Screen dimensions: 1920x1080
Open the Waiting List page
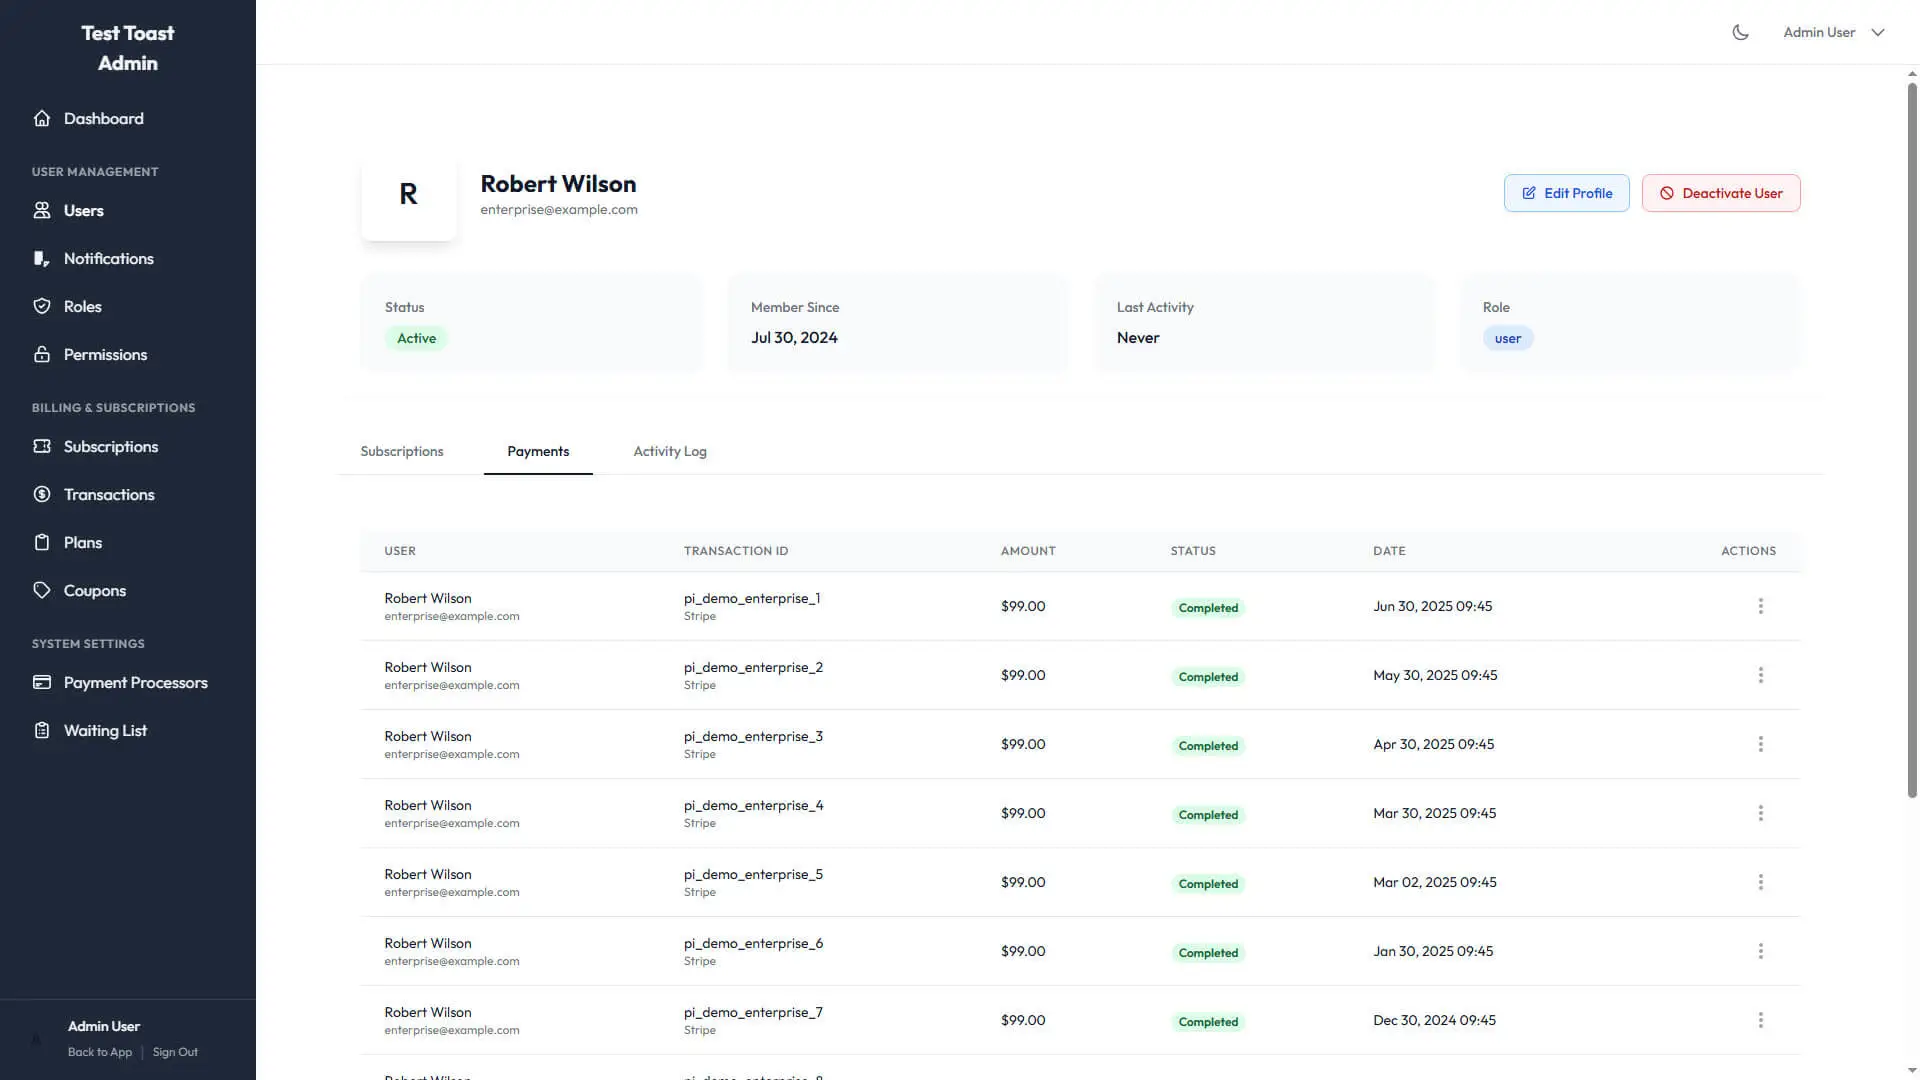(x=42, y=730)
